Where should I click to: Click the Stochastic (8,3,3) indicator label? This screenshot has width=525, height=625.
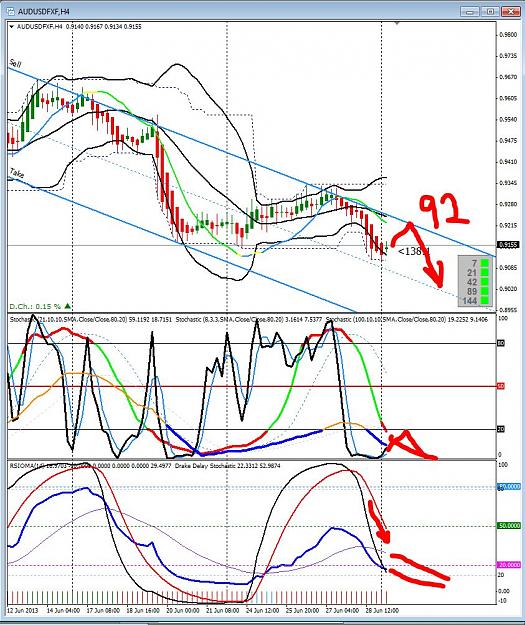click(249, 319)
